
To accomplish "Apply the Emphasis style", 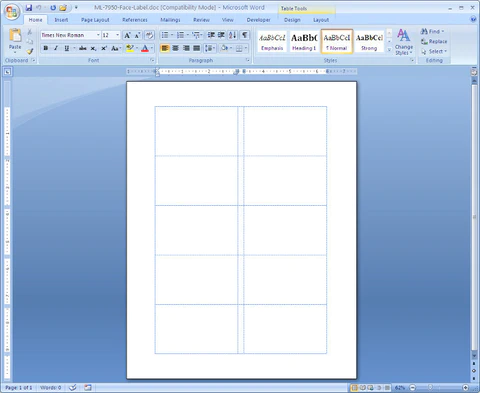I will pos(272,42).
